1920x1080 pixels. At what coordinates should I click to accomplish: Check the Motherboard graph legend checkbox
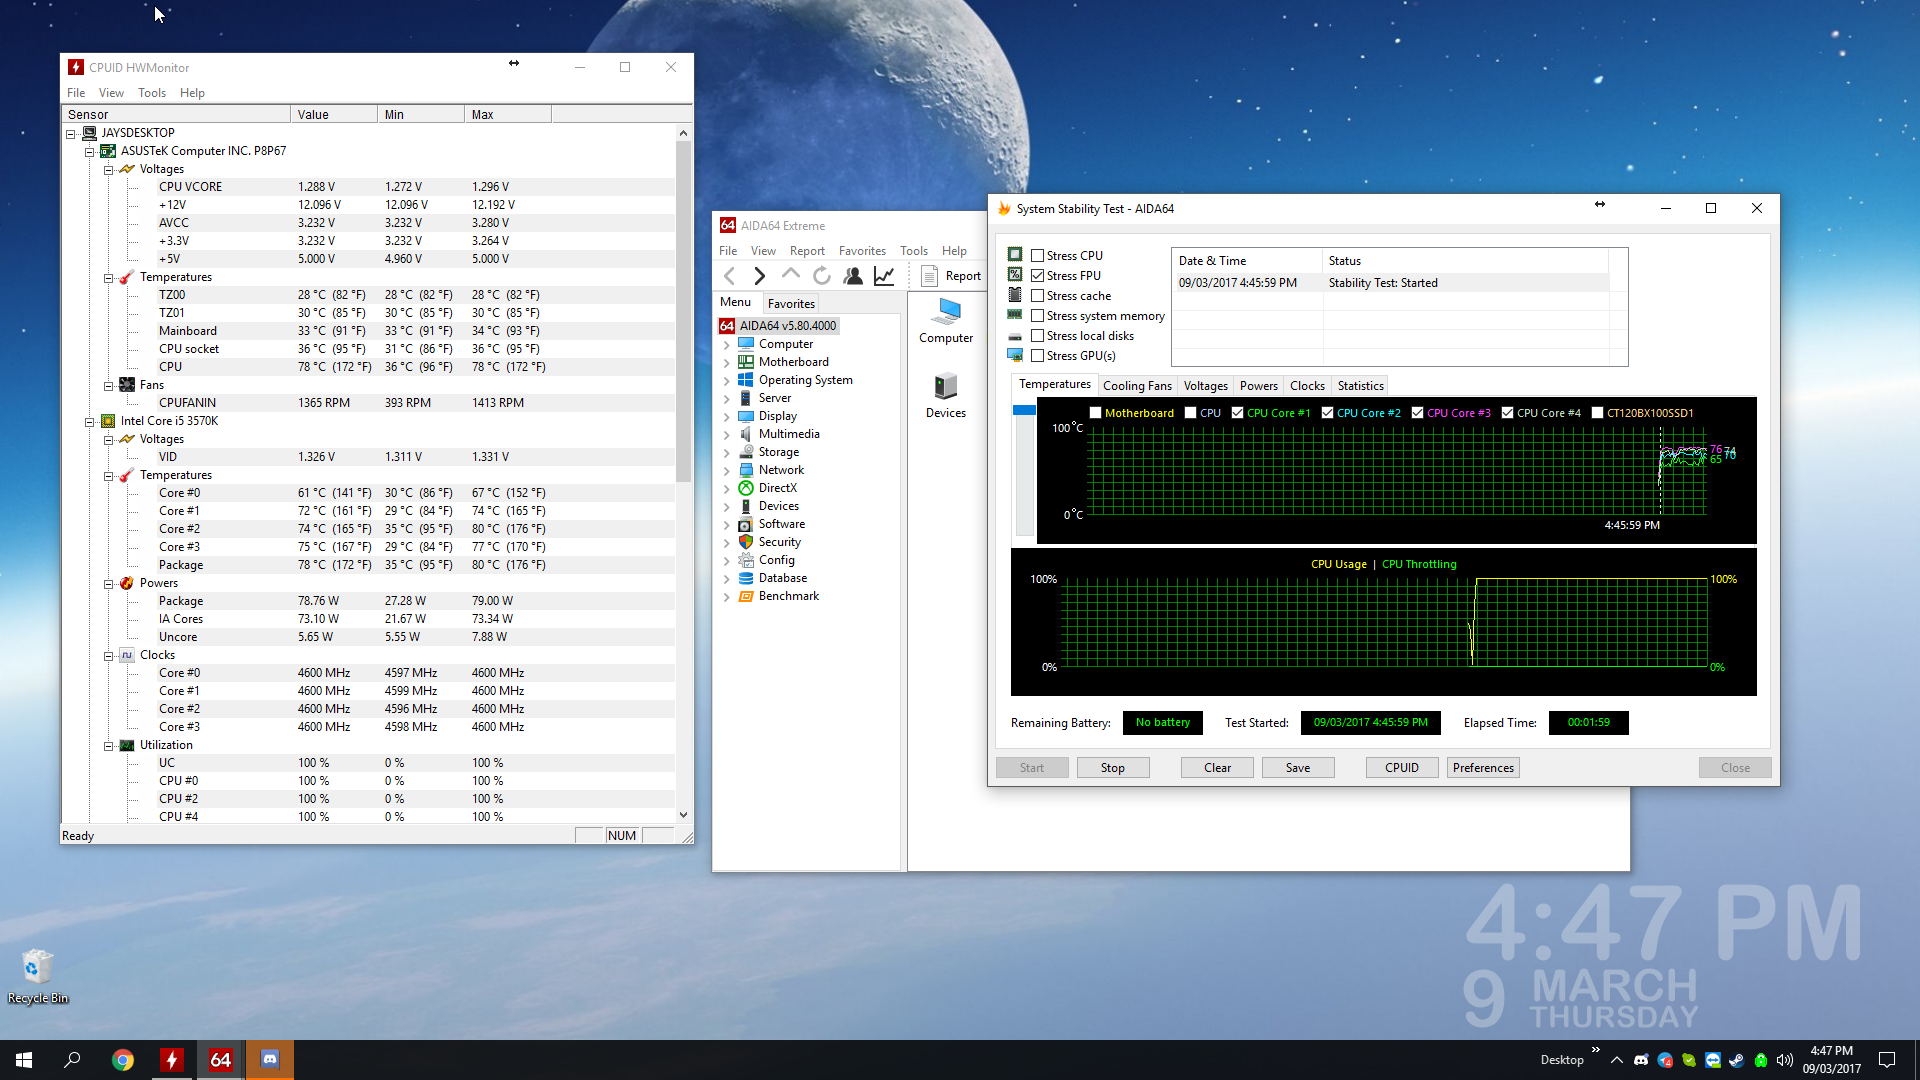tap(1095, 413)
